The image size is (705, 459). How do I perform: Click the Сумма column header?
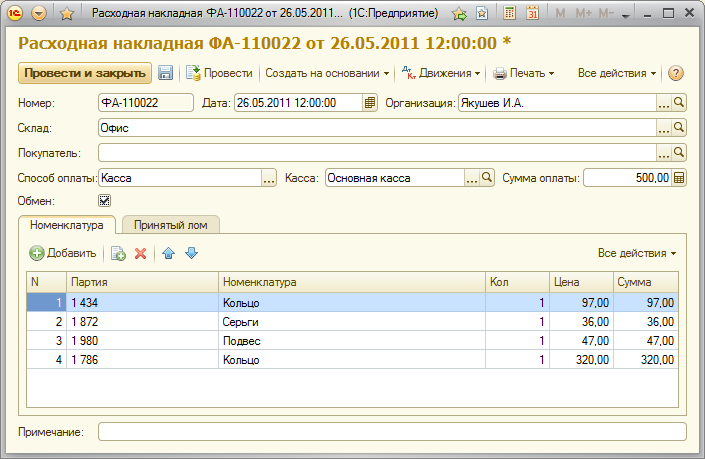pyautogui.click(x=646, y=282)
